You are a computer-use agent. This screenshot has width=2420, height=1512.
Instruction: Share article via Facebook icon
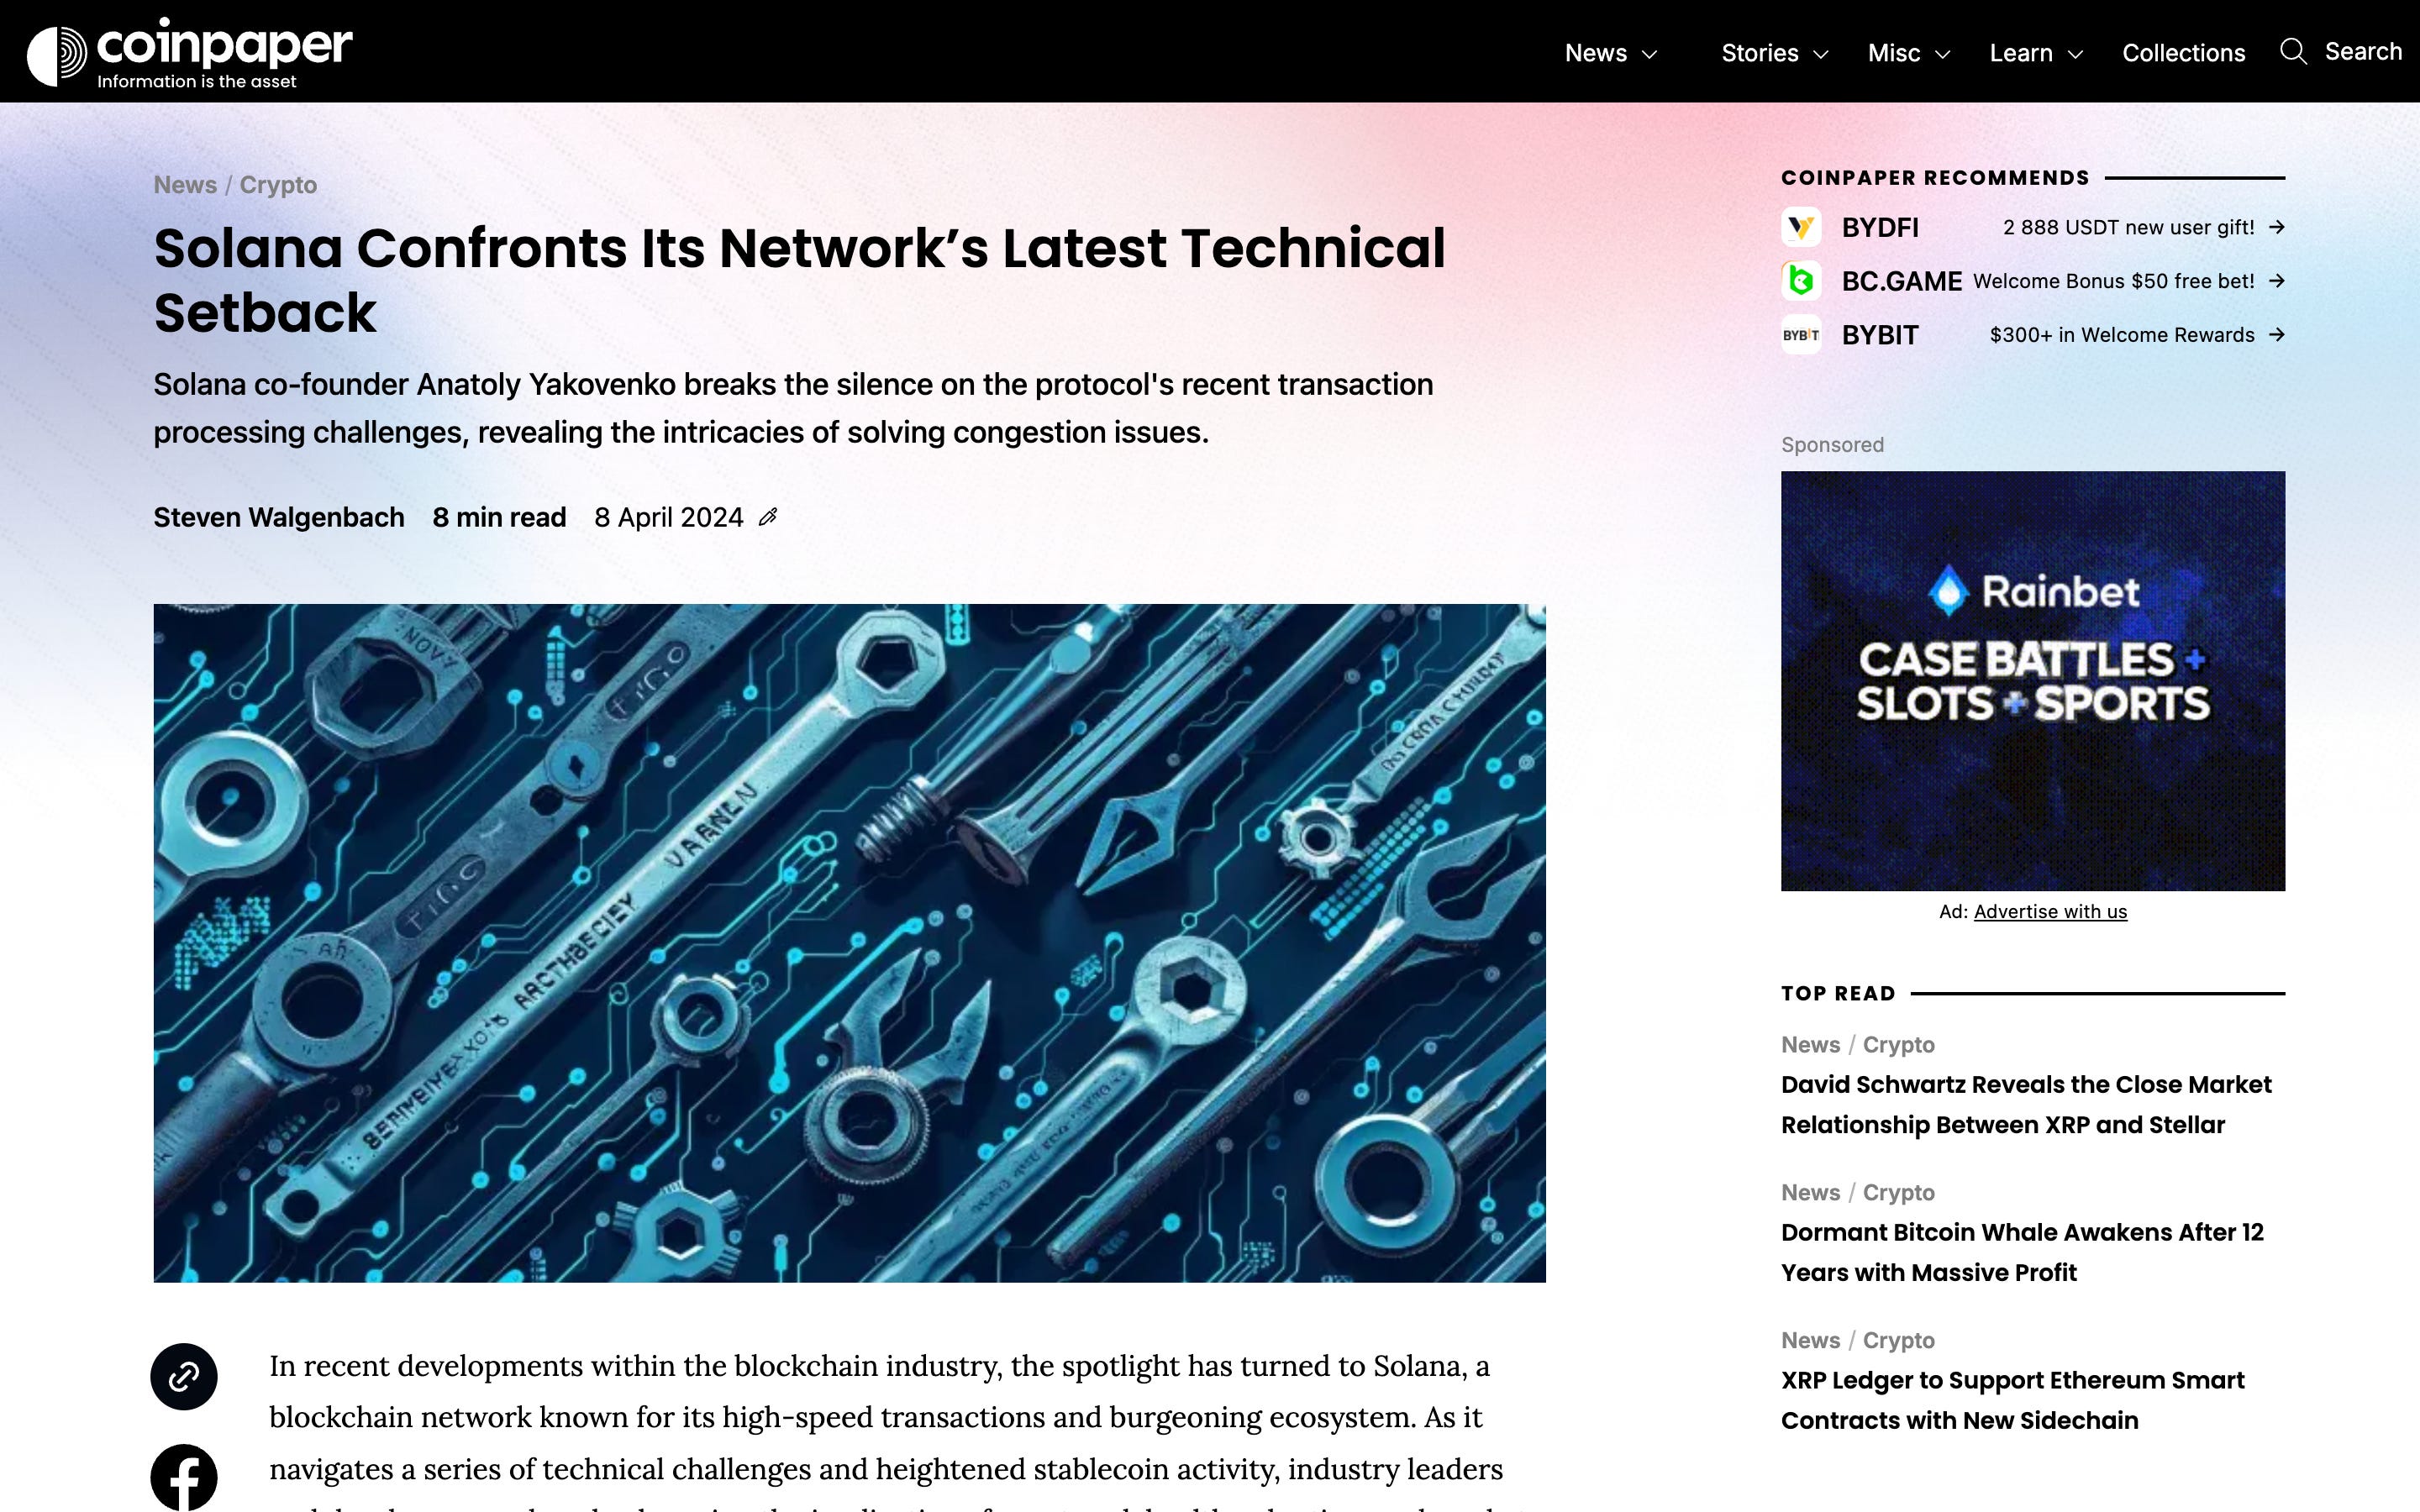(184, 1476)
